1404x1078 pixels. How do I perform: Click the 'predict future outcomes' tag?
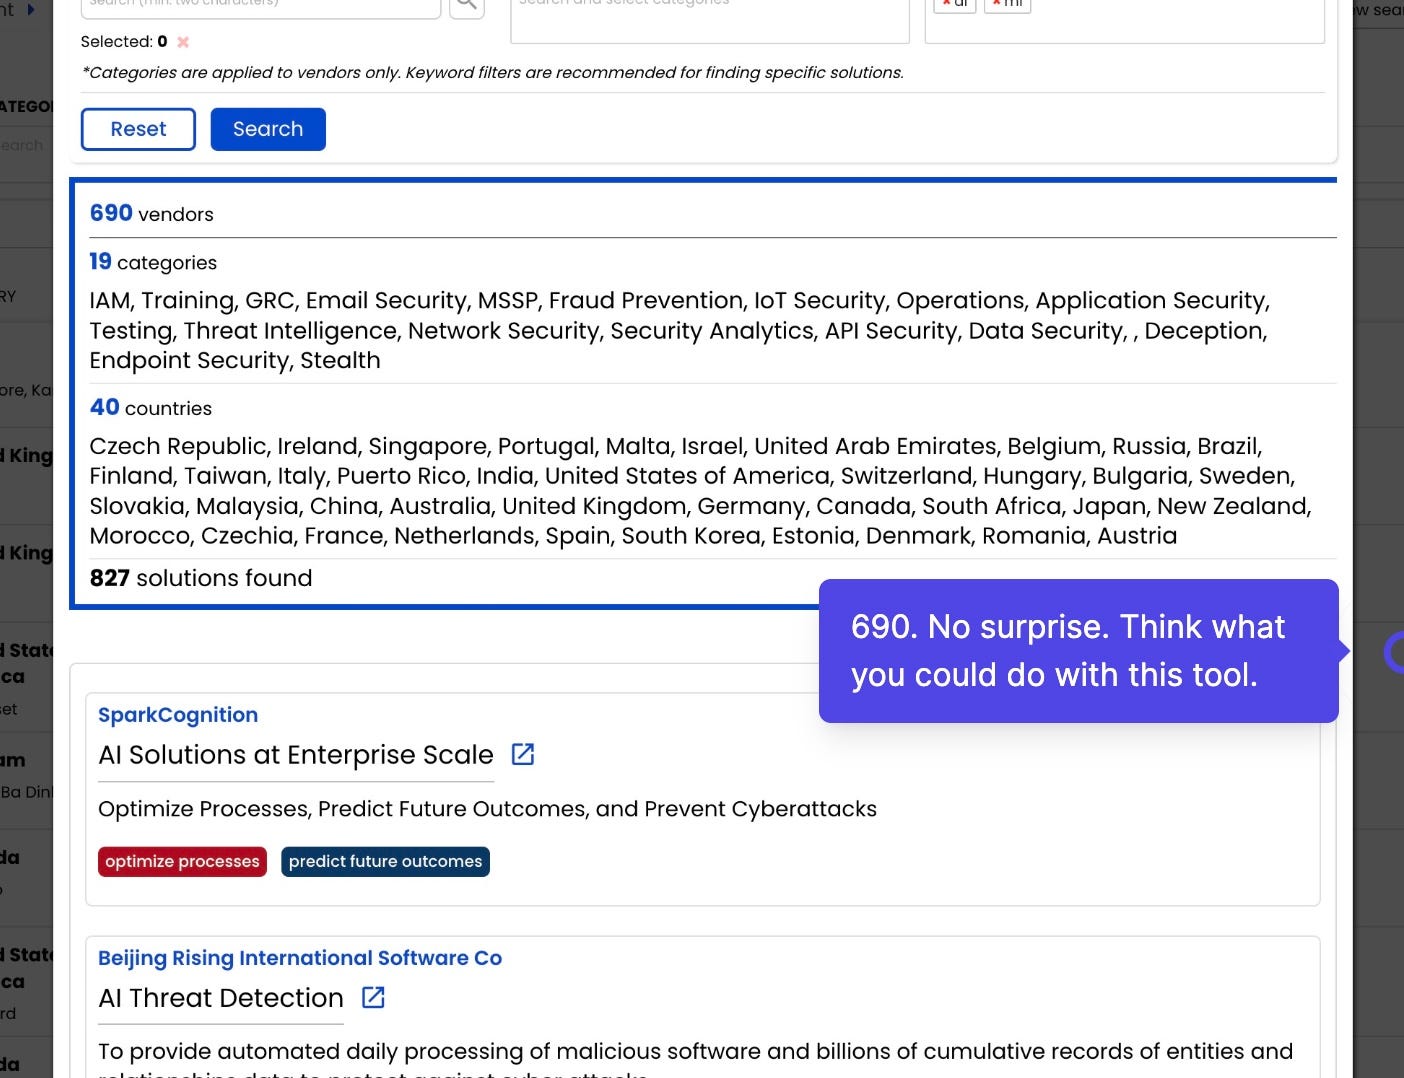[385, 862]
